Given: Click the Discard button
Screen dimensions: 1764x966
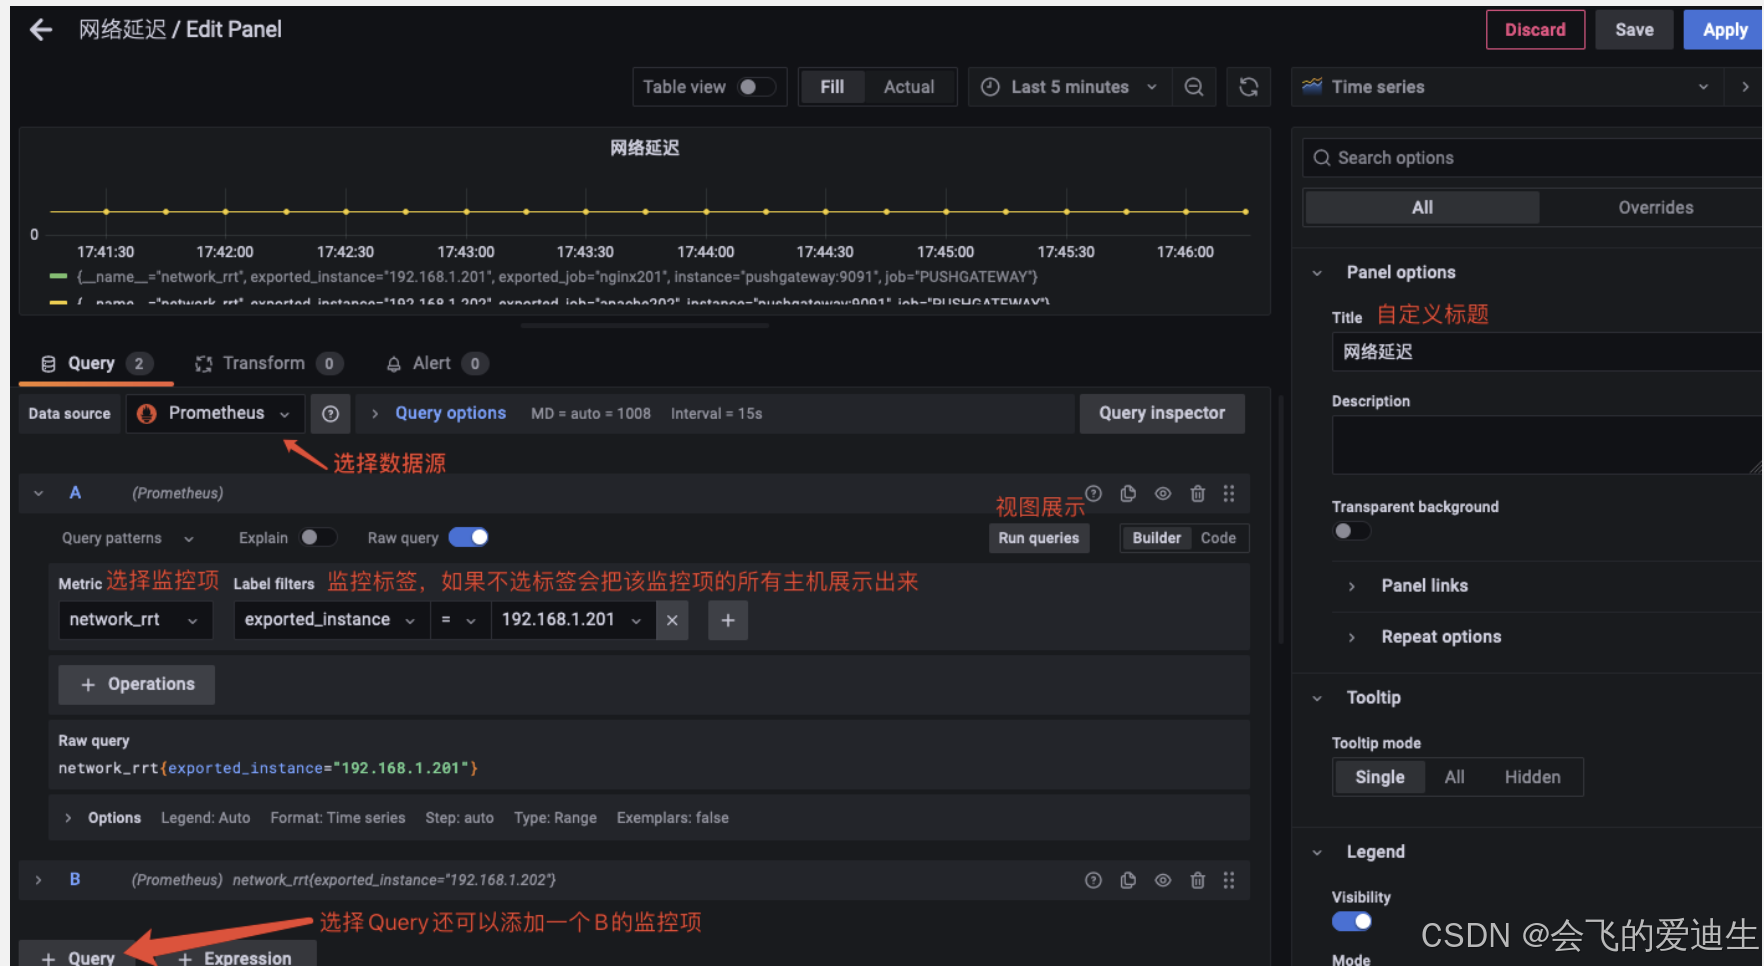Looking at the screenshot, I should tap(1535, 30).
